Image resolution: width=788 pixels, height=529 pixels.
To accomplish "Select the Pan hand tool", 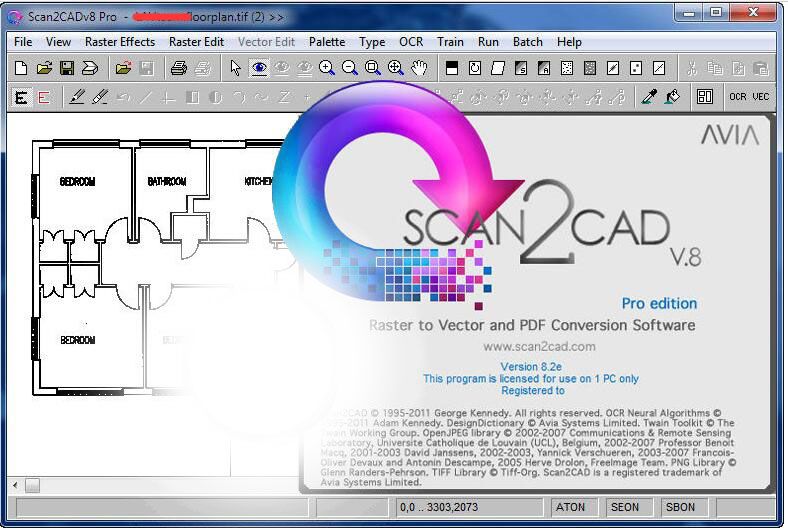I will click(x=420, y=69).
